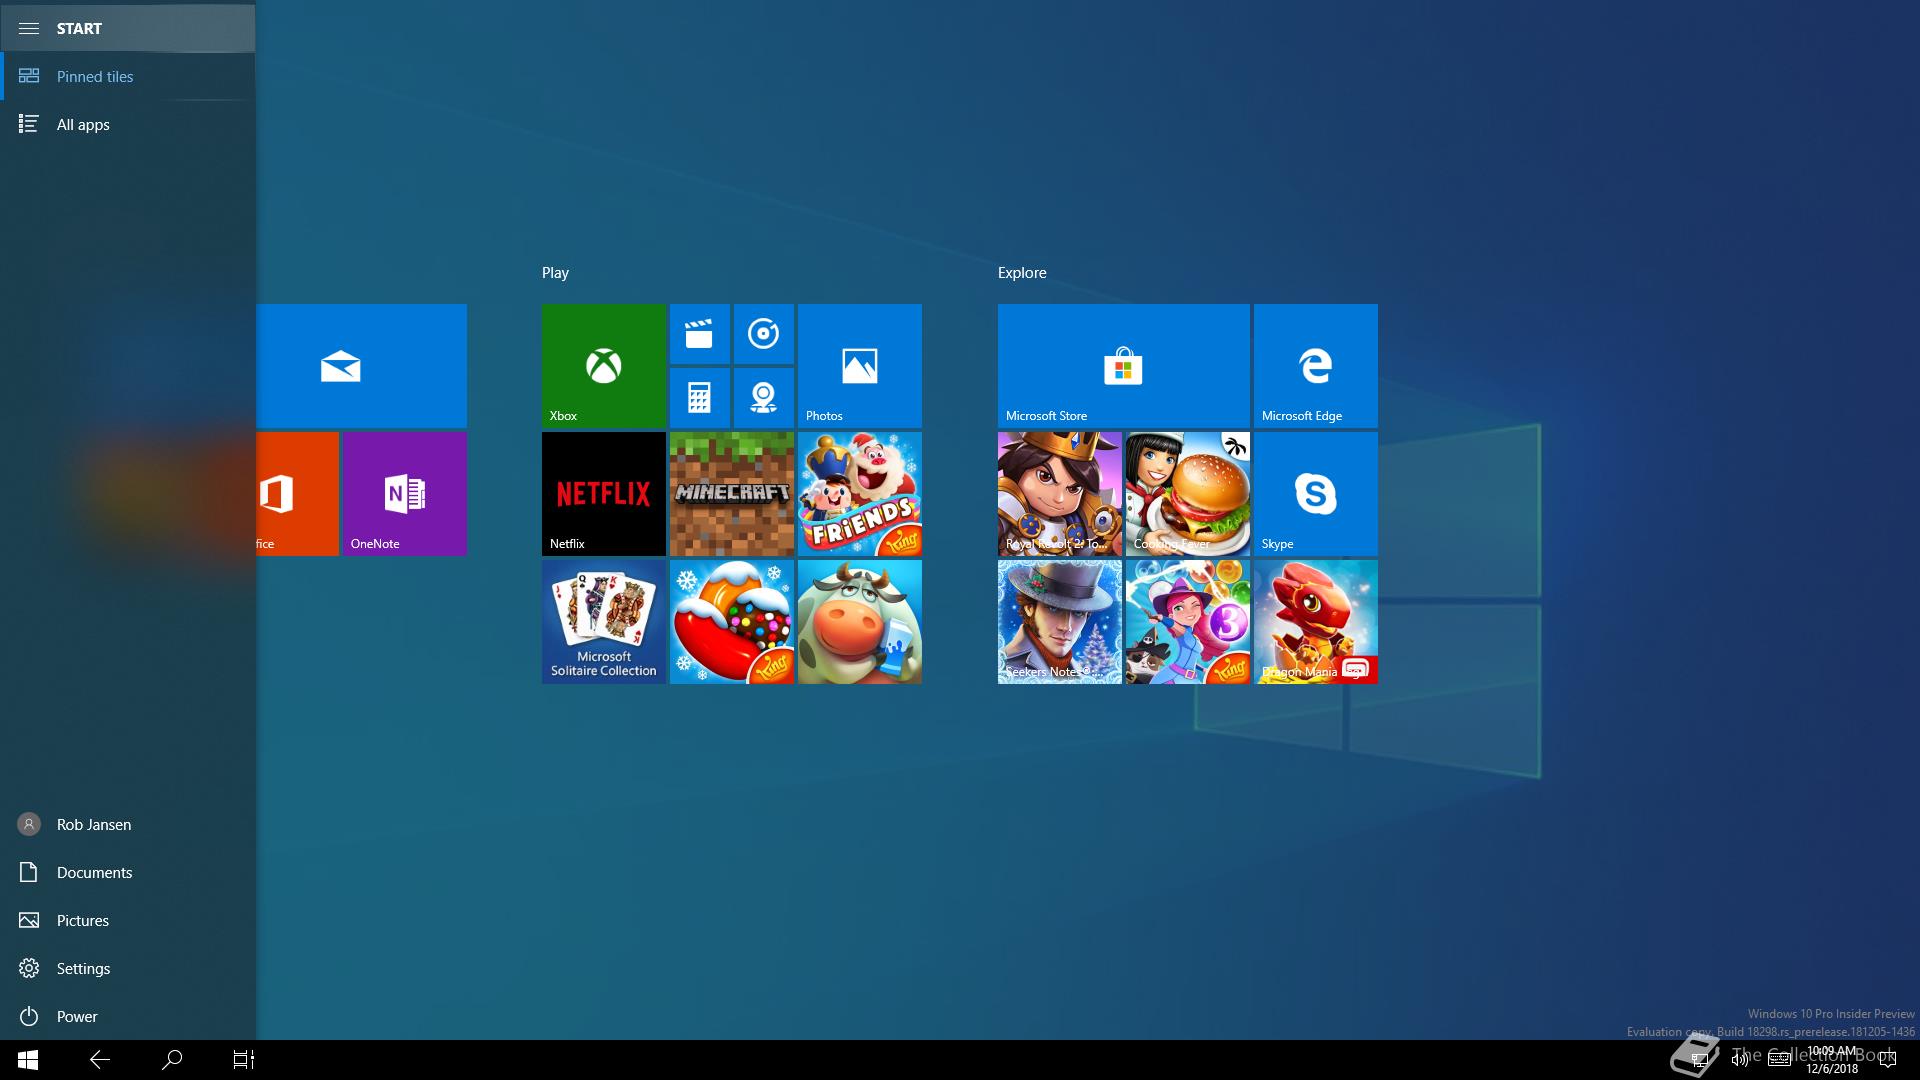
Task: Open the Calculator small tile
Action: 699,398
